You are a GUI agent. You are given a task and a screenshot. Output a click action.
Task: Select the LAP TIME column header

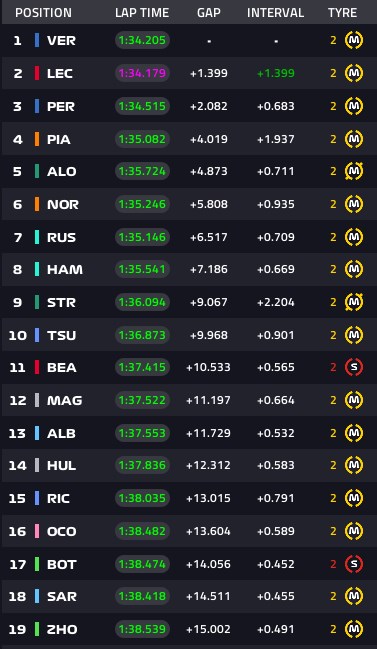[x=142, y=13]
